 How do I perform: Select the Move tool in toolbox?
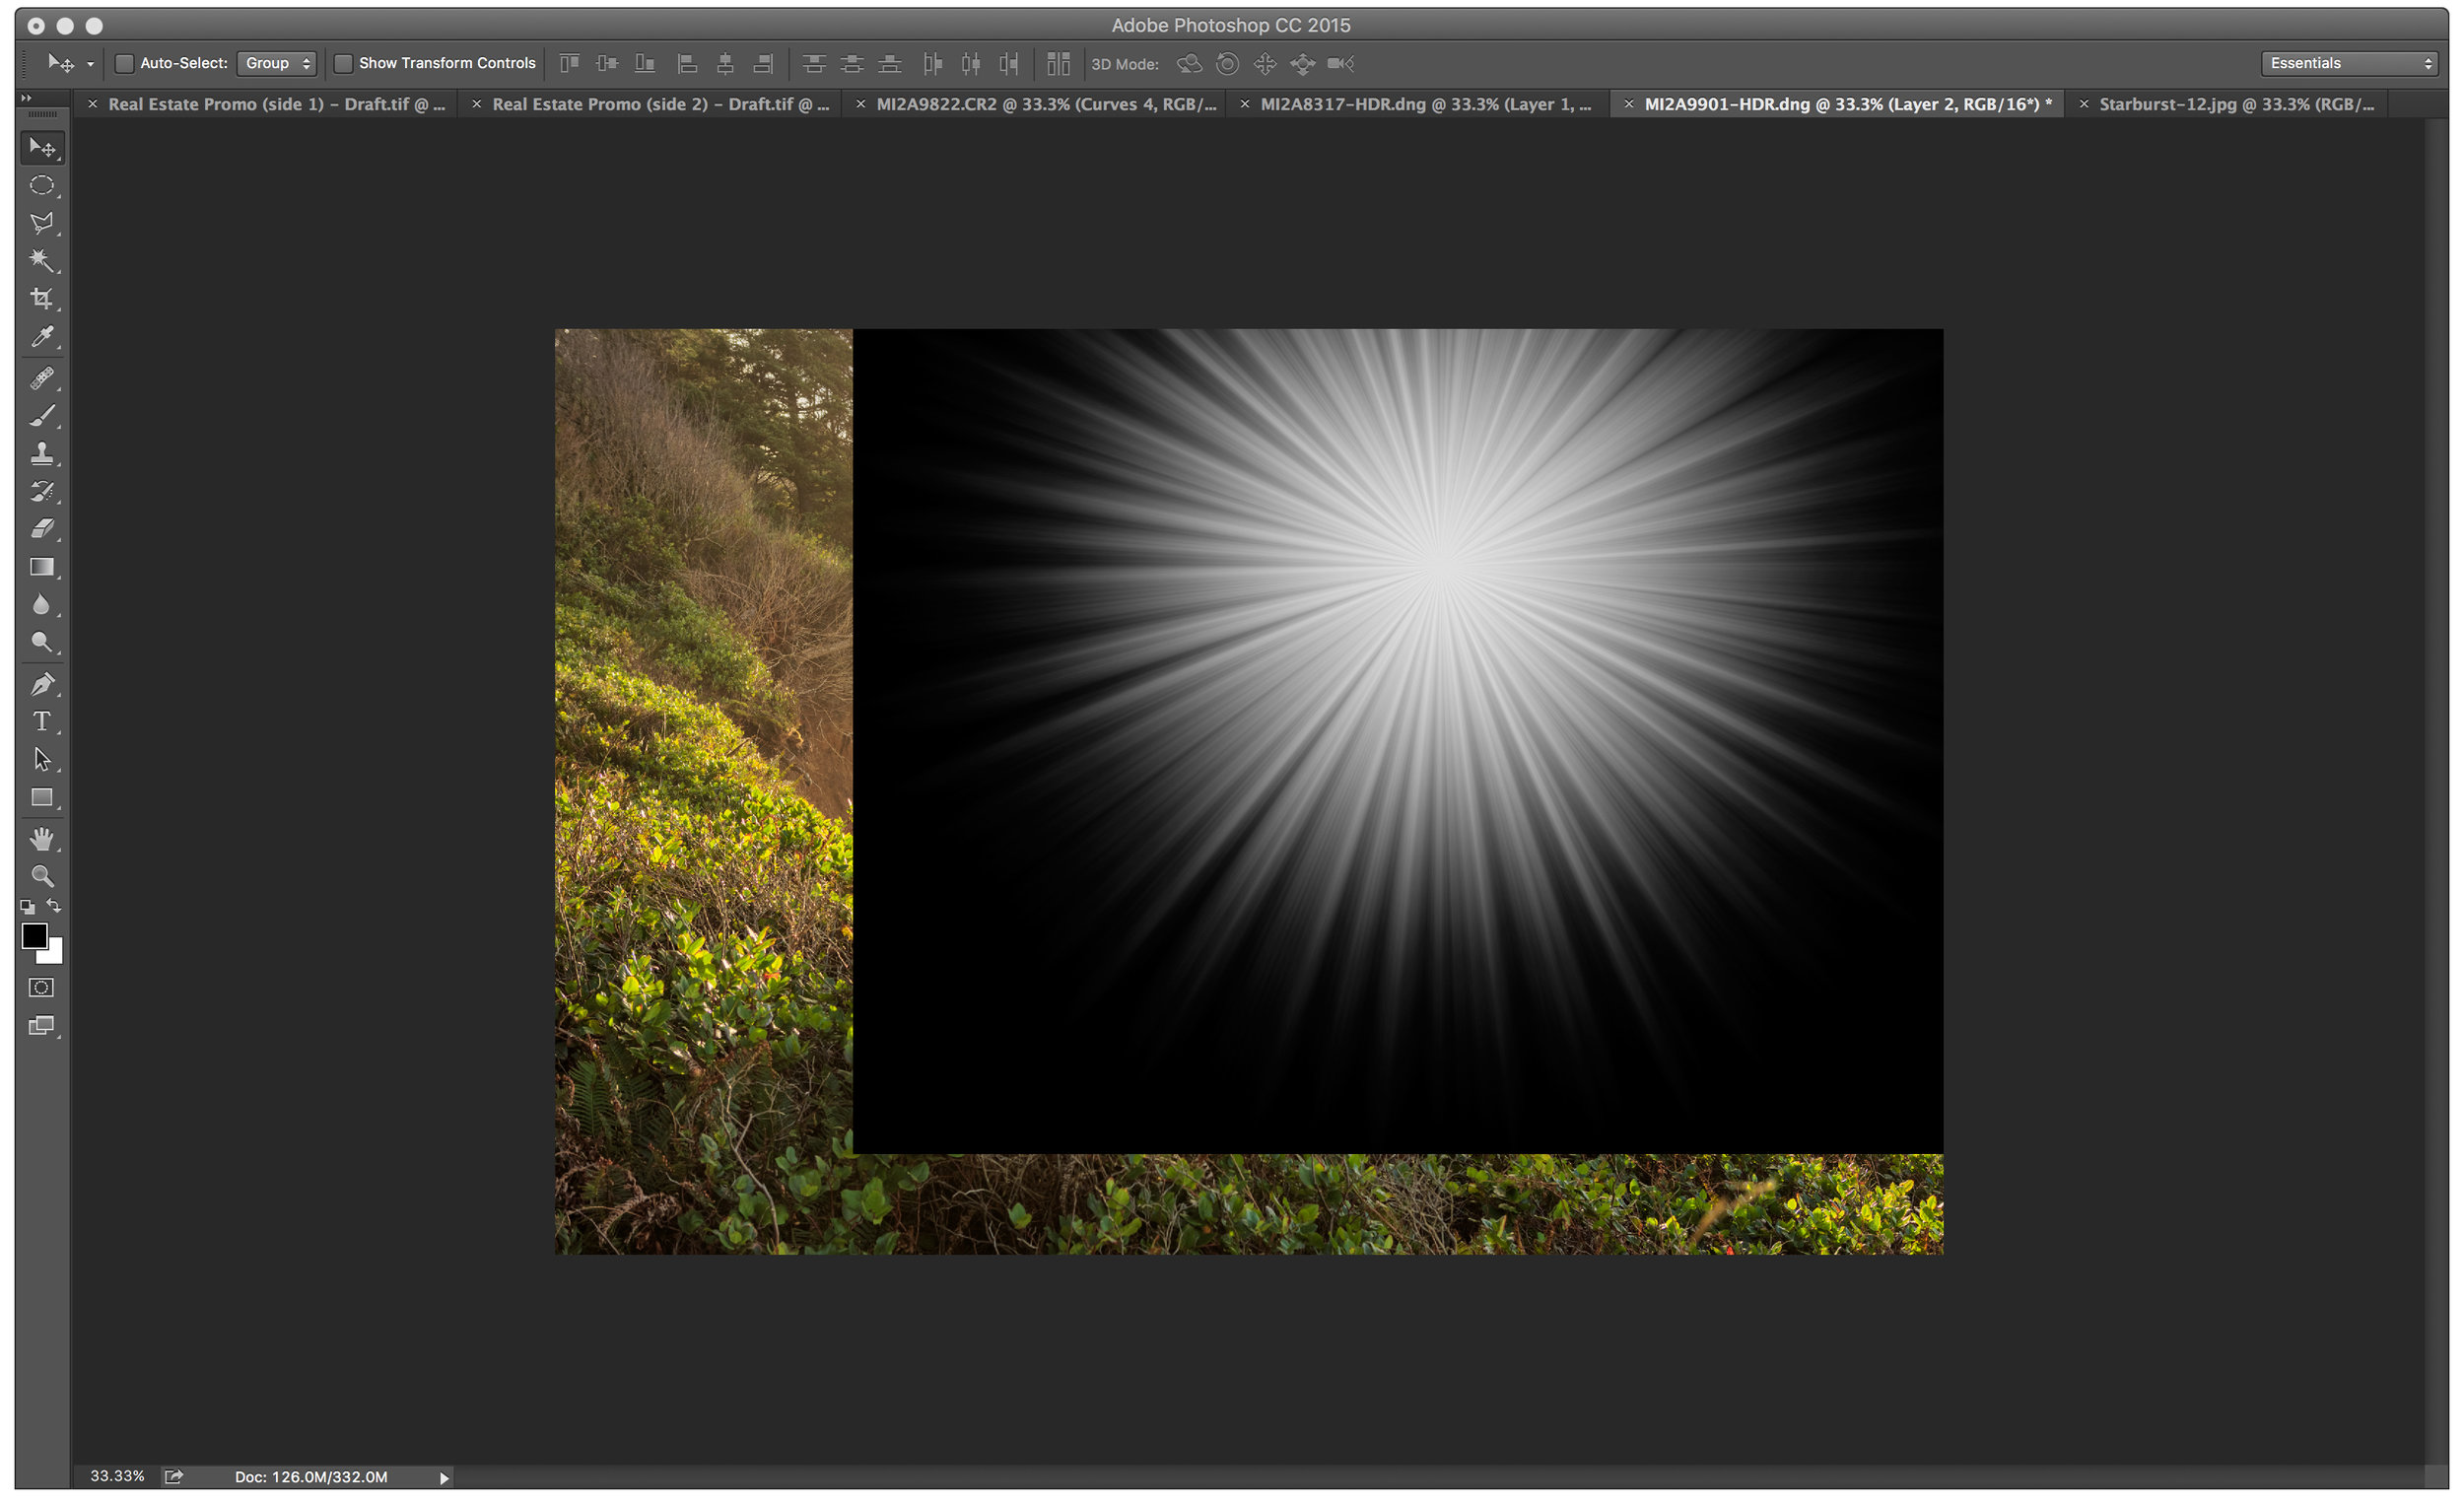(x=42, y=148)
